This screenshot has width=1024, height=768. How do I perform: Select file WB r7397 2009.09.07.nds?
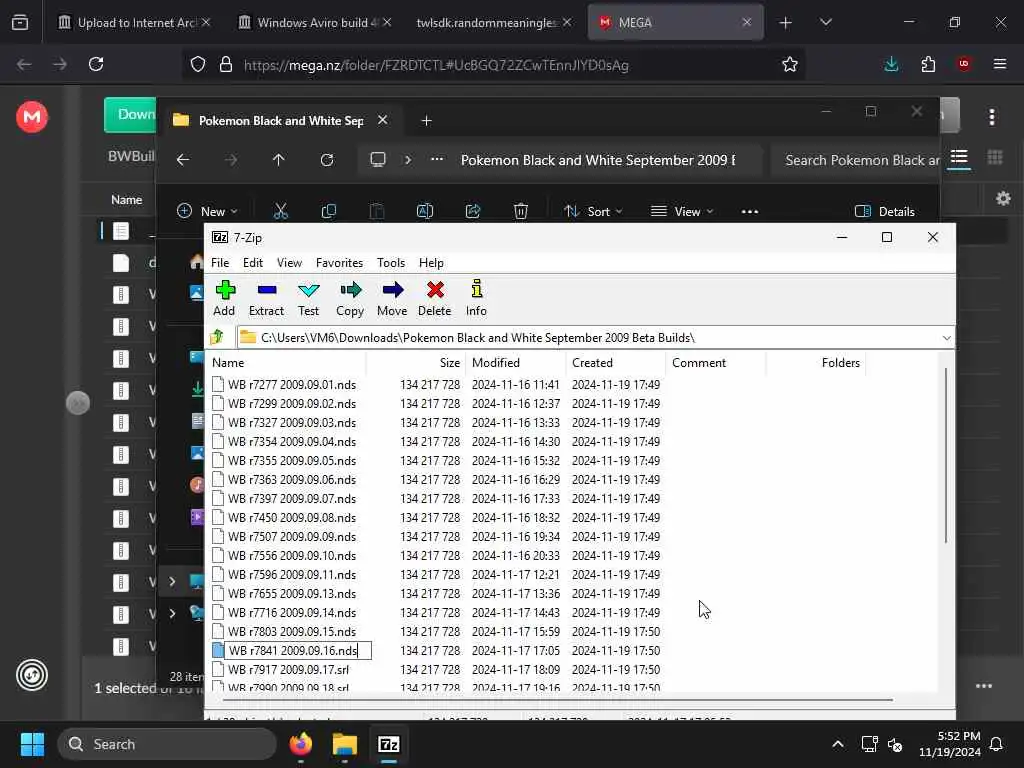click(292, 498)
